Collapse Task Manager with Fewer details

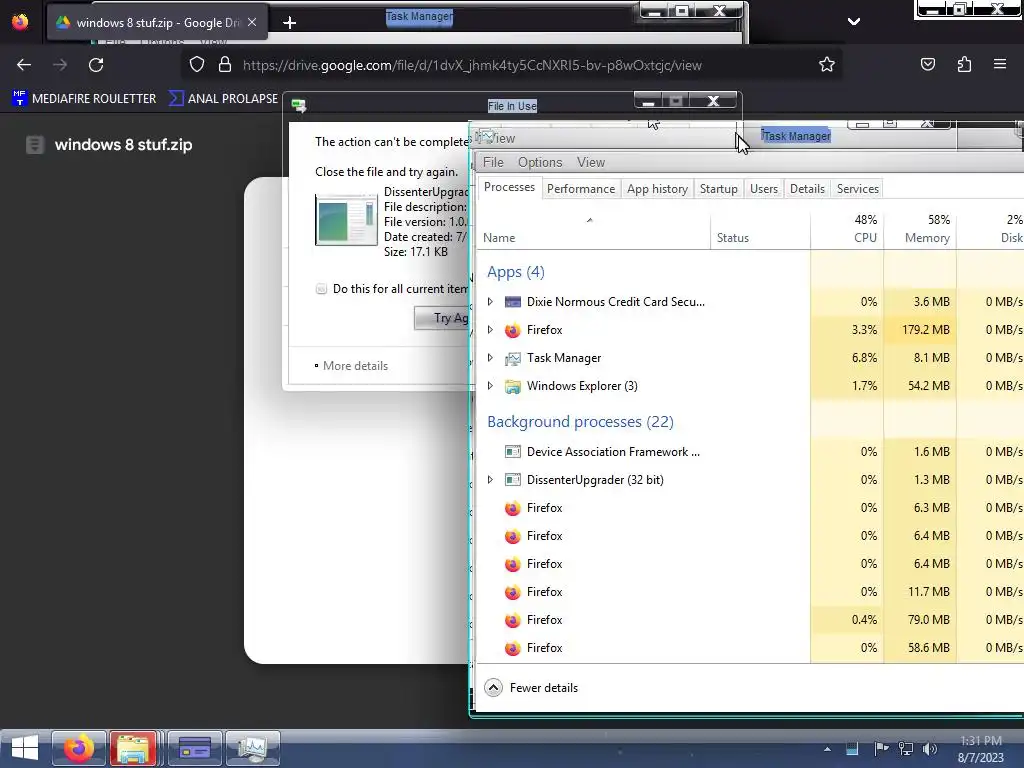coord(531,688)
